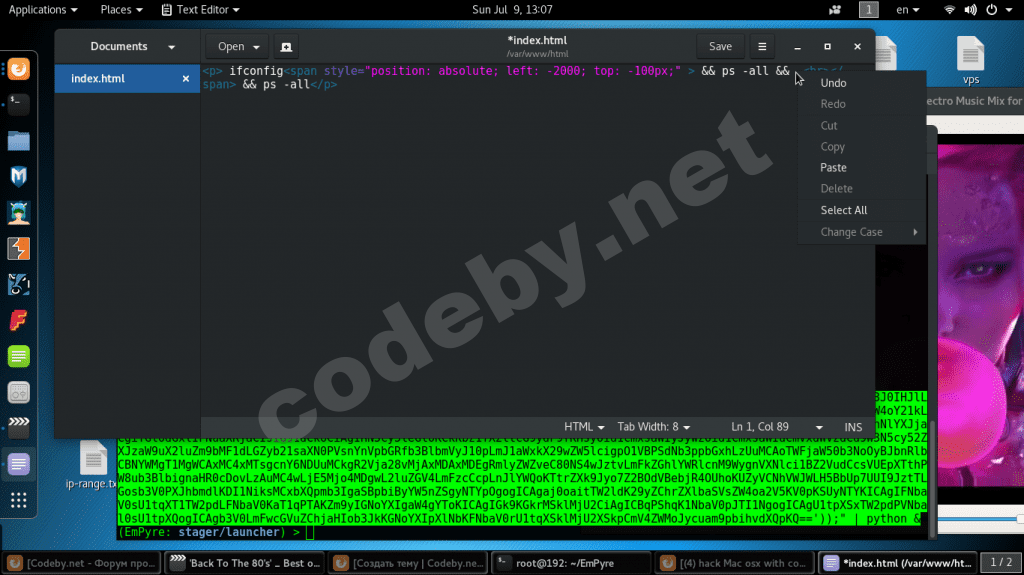Expand the Documents panel dropdown

171,47
